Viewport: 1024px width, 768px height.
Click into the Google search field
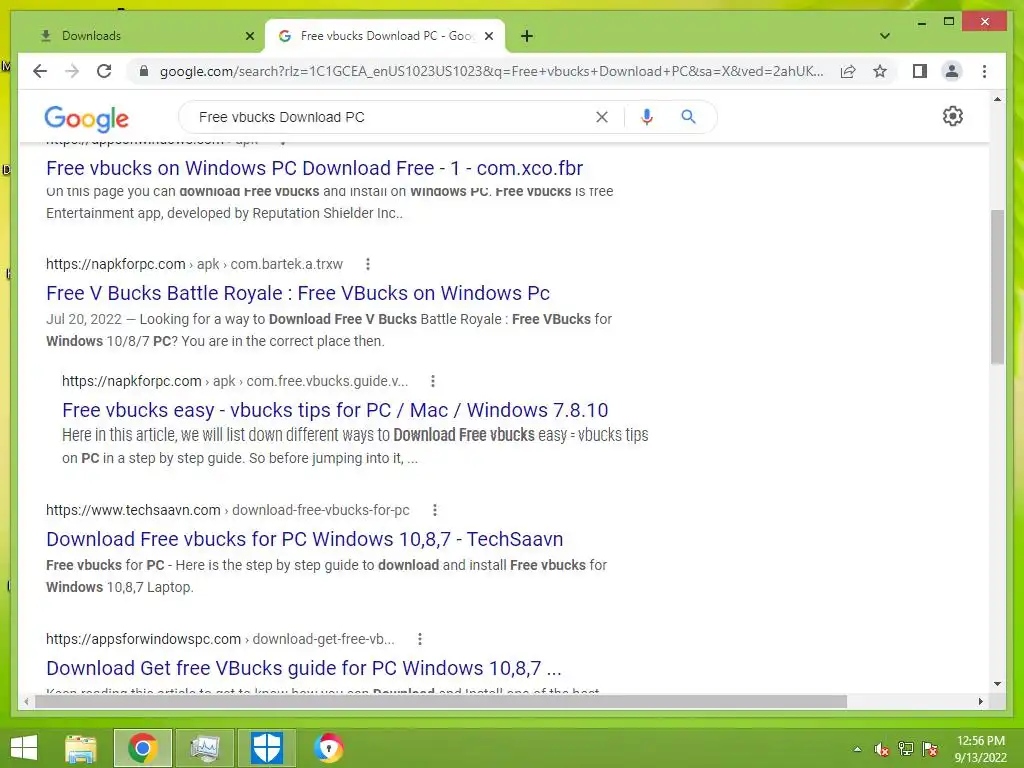click(x=392, y=117)
